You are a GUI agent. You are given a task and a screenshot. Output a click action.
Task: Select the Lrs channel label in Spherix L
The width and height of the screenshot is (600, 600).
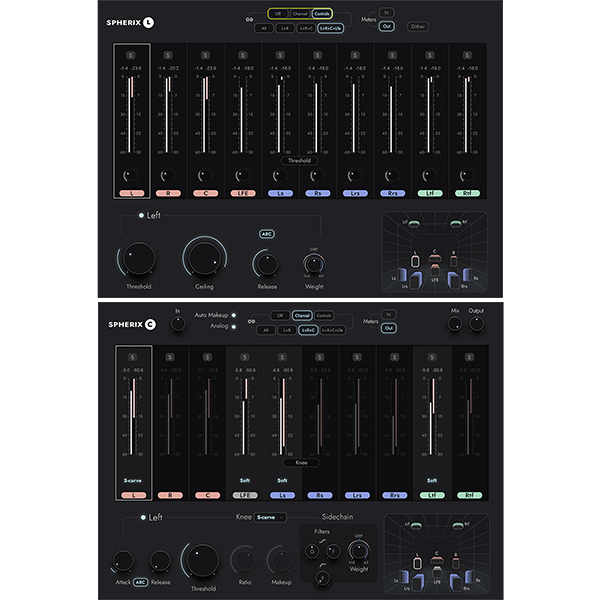click(355, 194)
